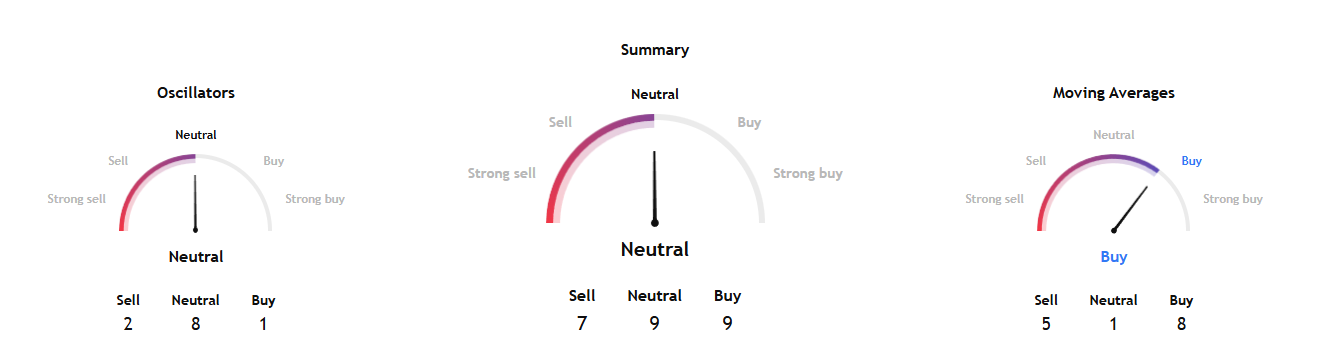Click the Sell label on Oscillators gauge
Viewport: 1327px width, 364px height.
[118, 160]
